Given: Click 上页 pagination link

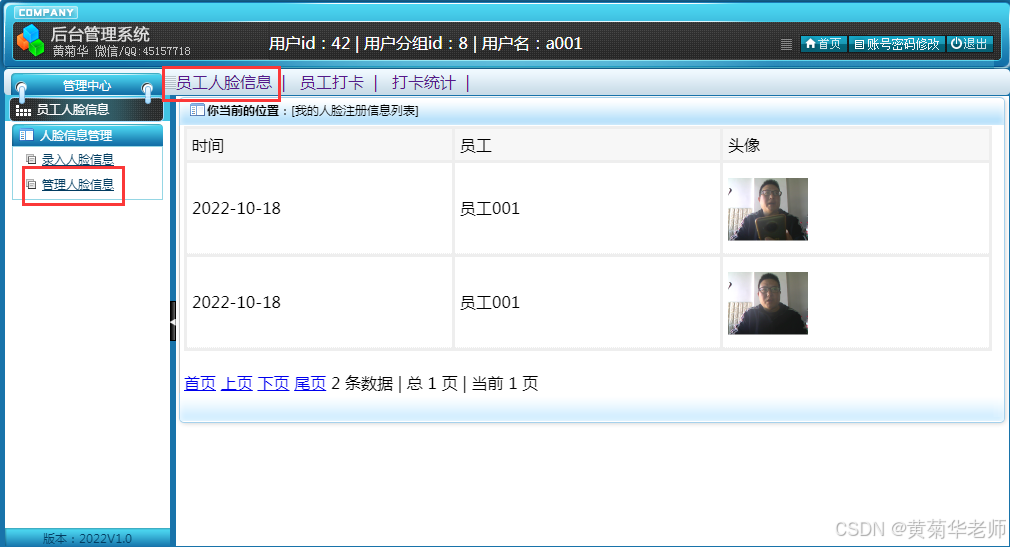Looking at the screenshot, I should click(x=236, y=383).
